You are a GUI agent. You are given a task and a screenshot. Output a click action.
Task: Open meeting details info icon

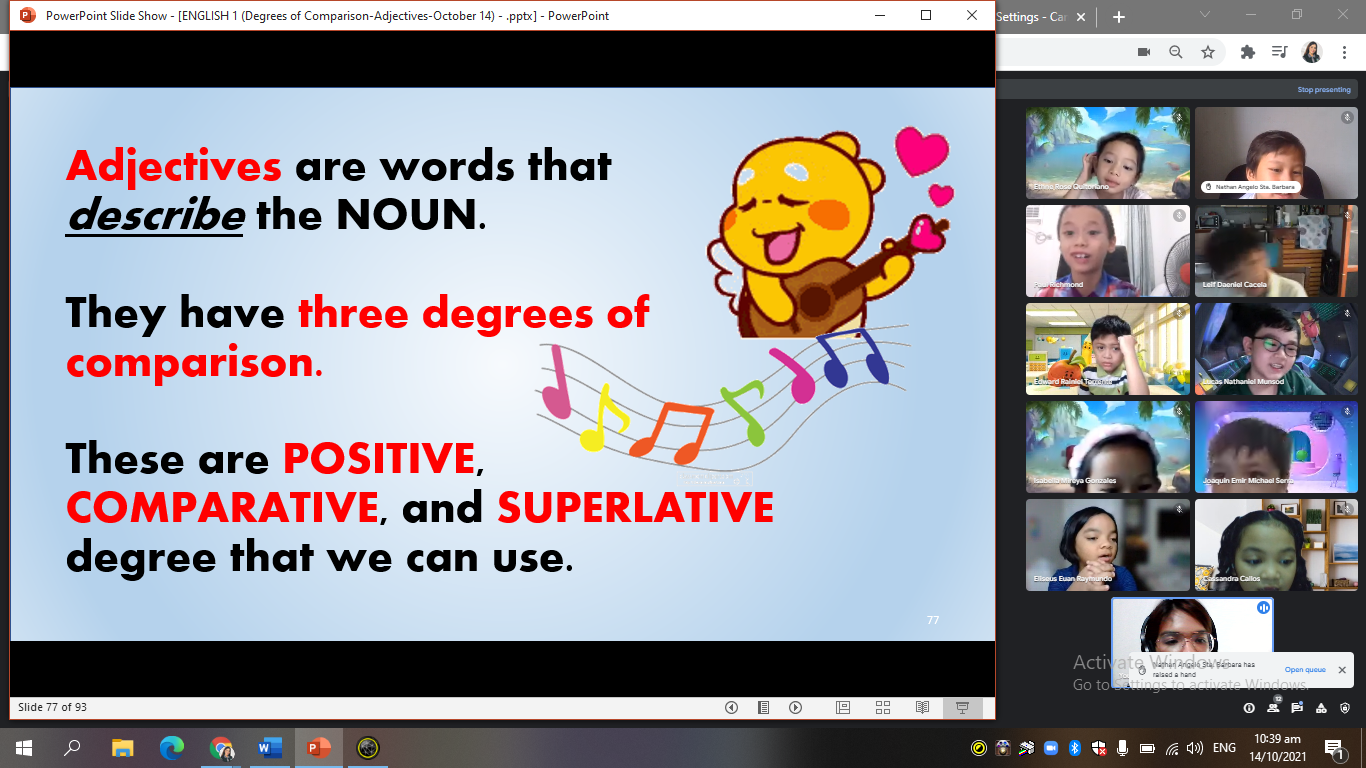(x=1249, y=707)
